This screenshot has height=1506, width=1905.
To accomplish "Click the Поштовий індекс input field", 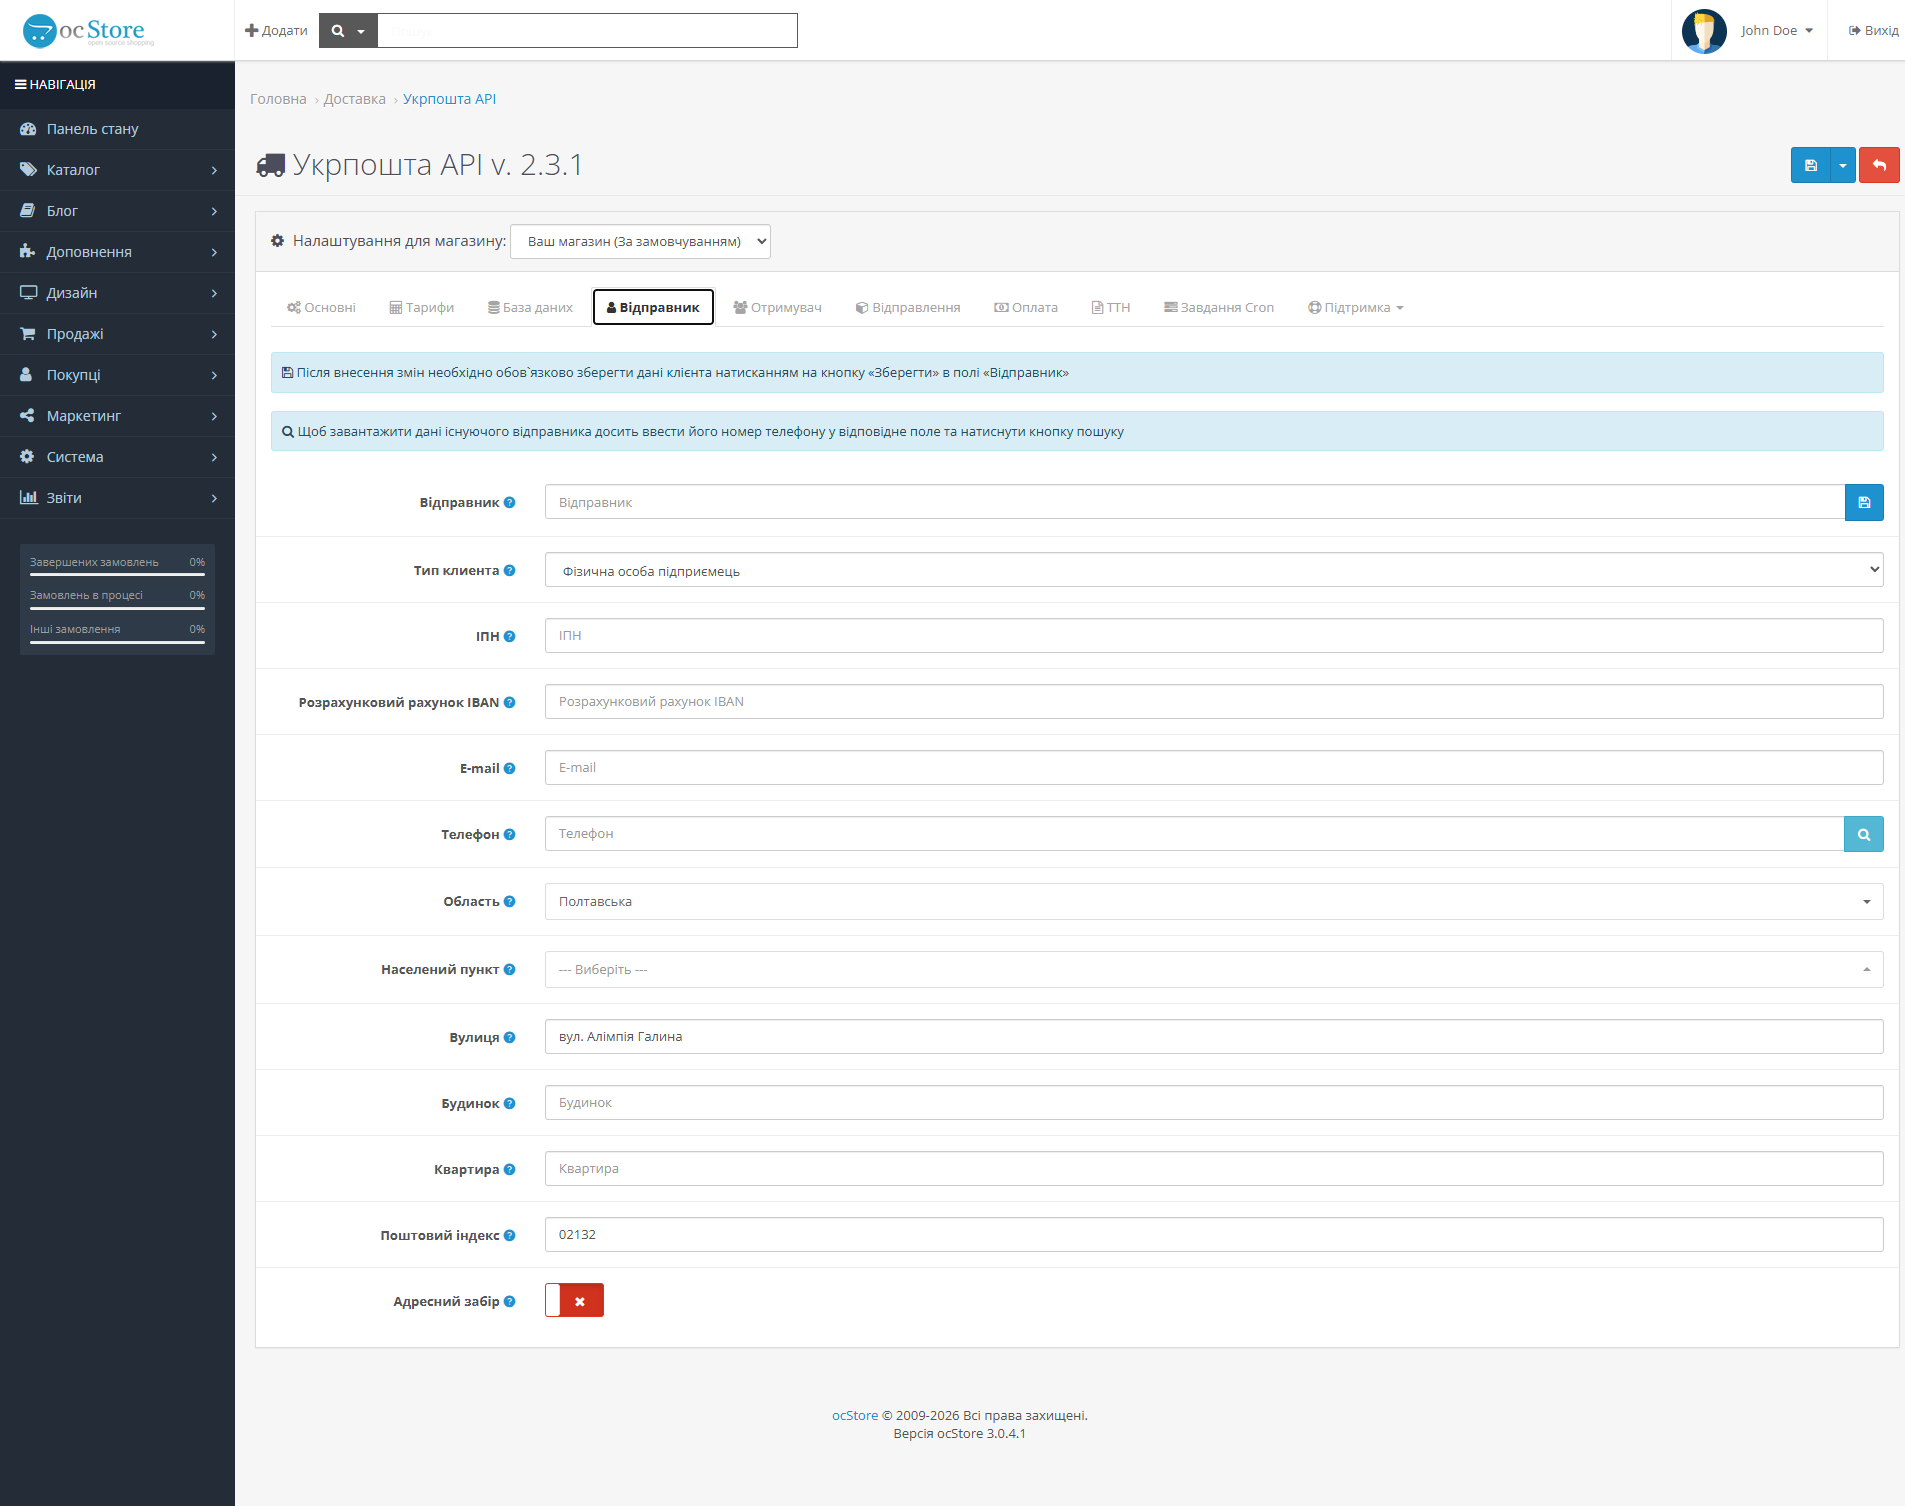I will pos(1214,1234).
